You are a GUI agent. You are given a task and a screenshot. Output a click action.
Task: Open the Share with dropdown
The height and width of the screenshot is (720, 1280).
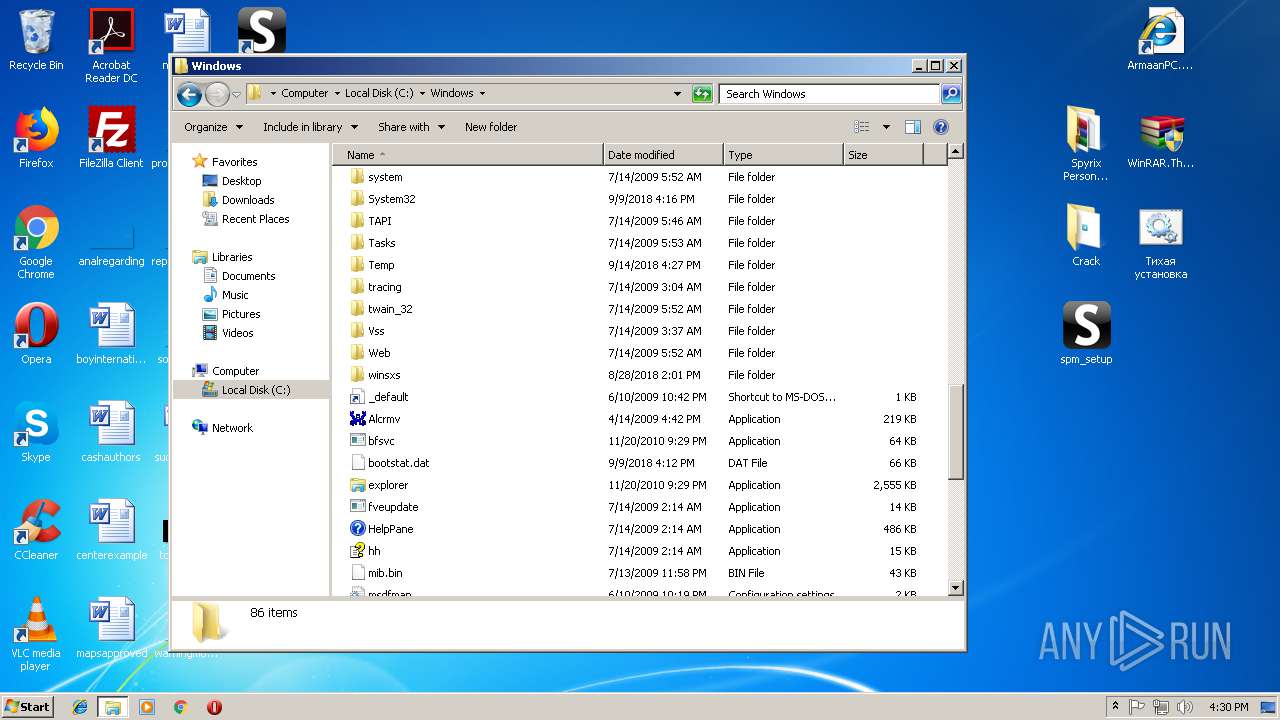point(410,127)
